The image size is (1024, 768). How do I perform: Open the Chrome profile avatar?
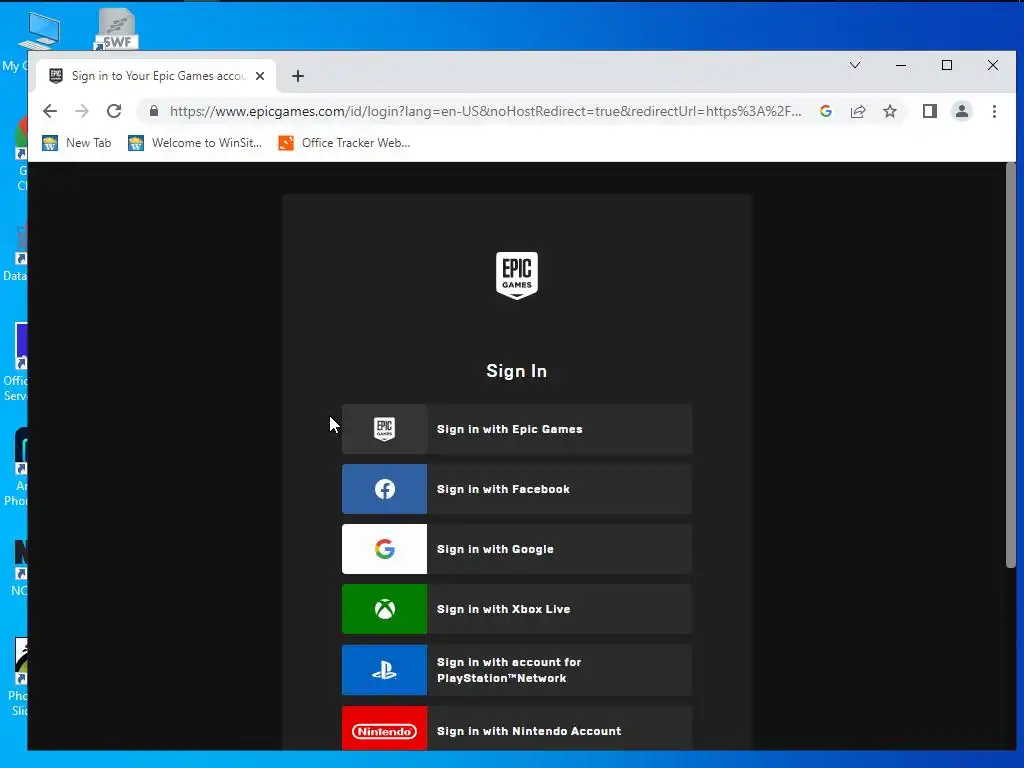point(961,111)
